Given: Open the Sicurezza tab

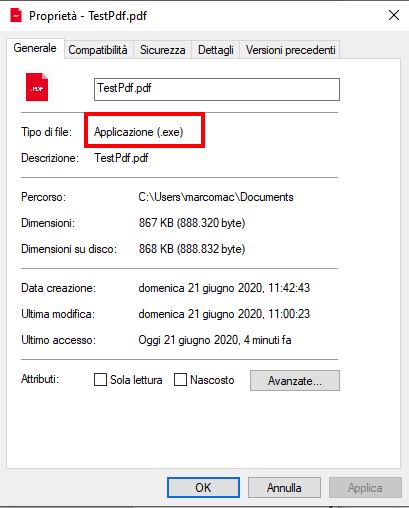Looking at the screenshot, I should (163, 50).
